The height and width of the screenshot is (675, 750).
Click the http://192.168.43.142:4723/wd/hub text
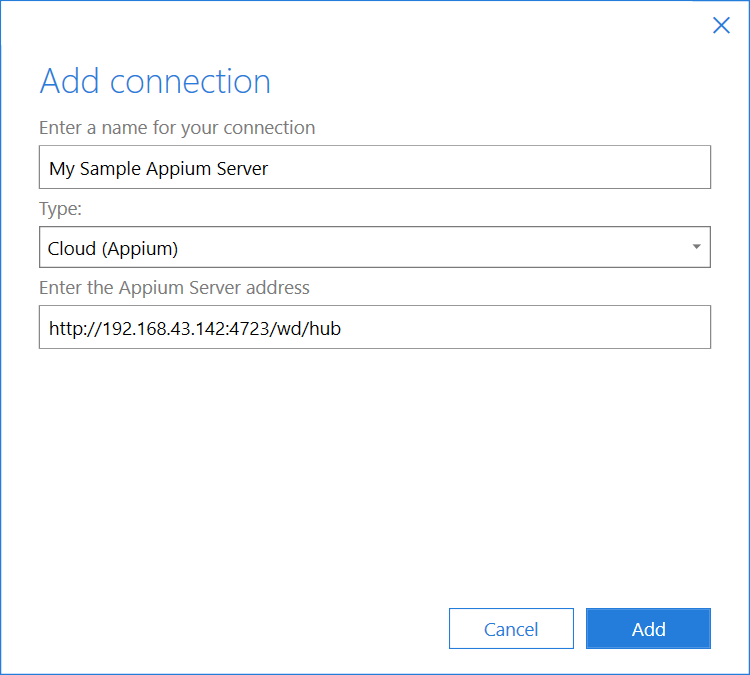[x=195, y=328]
